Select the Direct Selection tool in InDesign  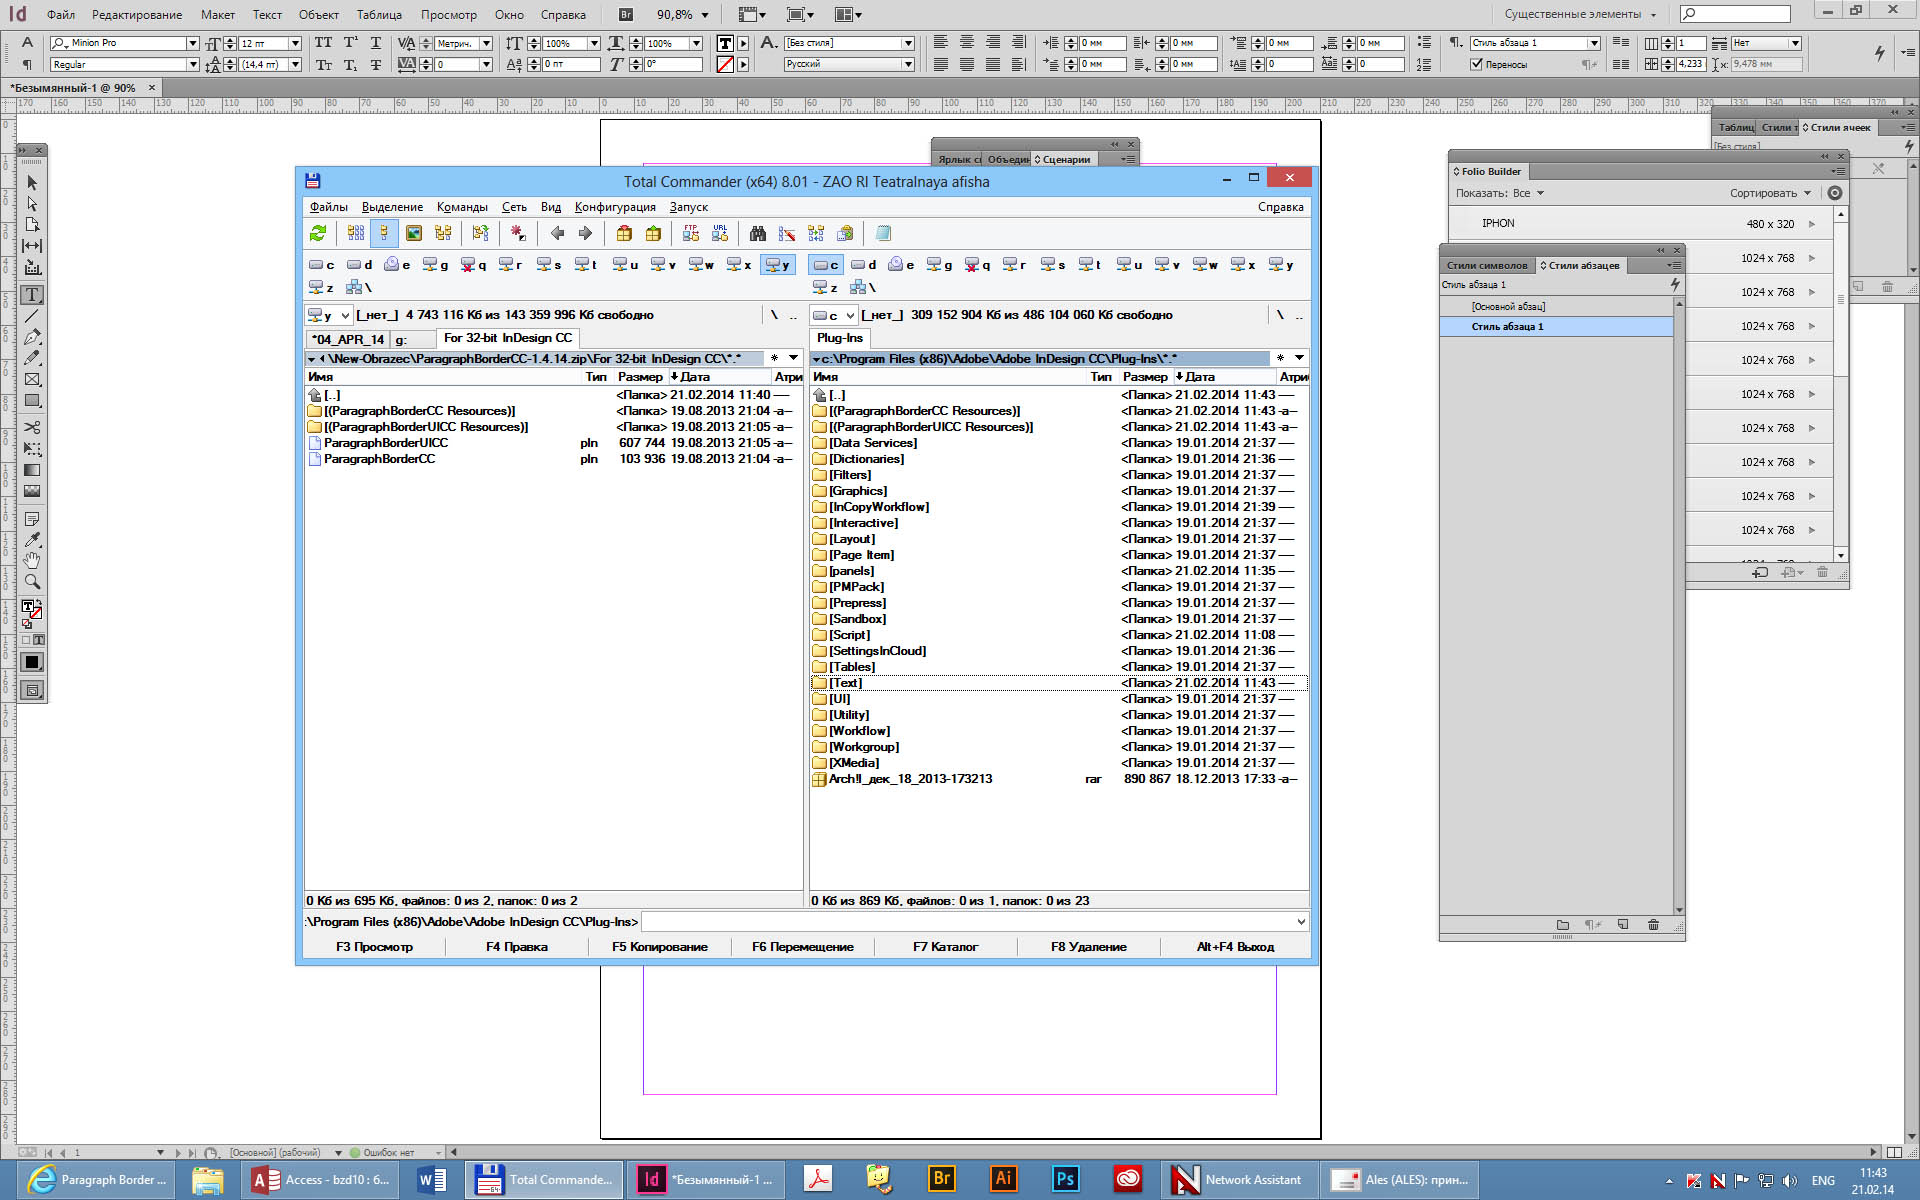coord(32,204)
